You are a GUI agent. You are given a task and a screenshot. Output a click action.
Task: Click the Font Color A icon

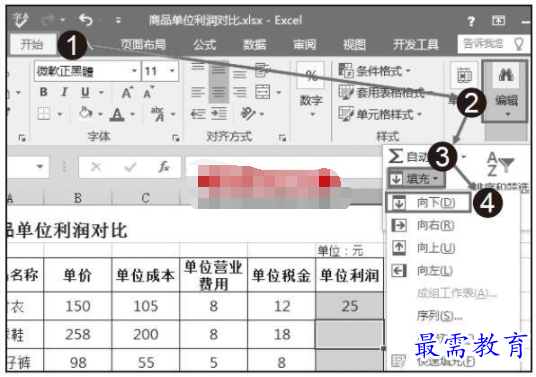click(x=117, y=114)
